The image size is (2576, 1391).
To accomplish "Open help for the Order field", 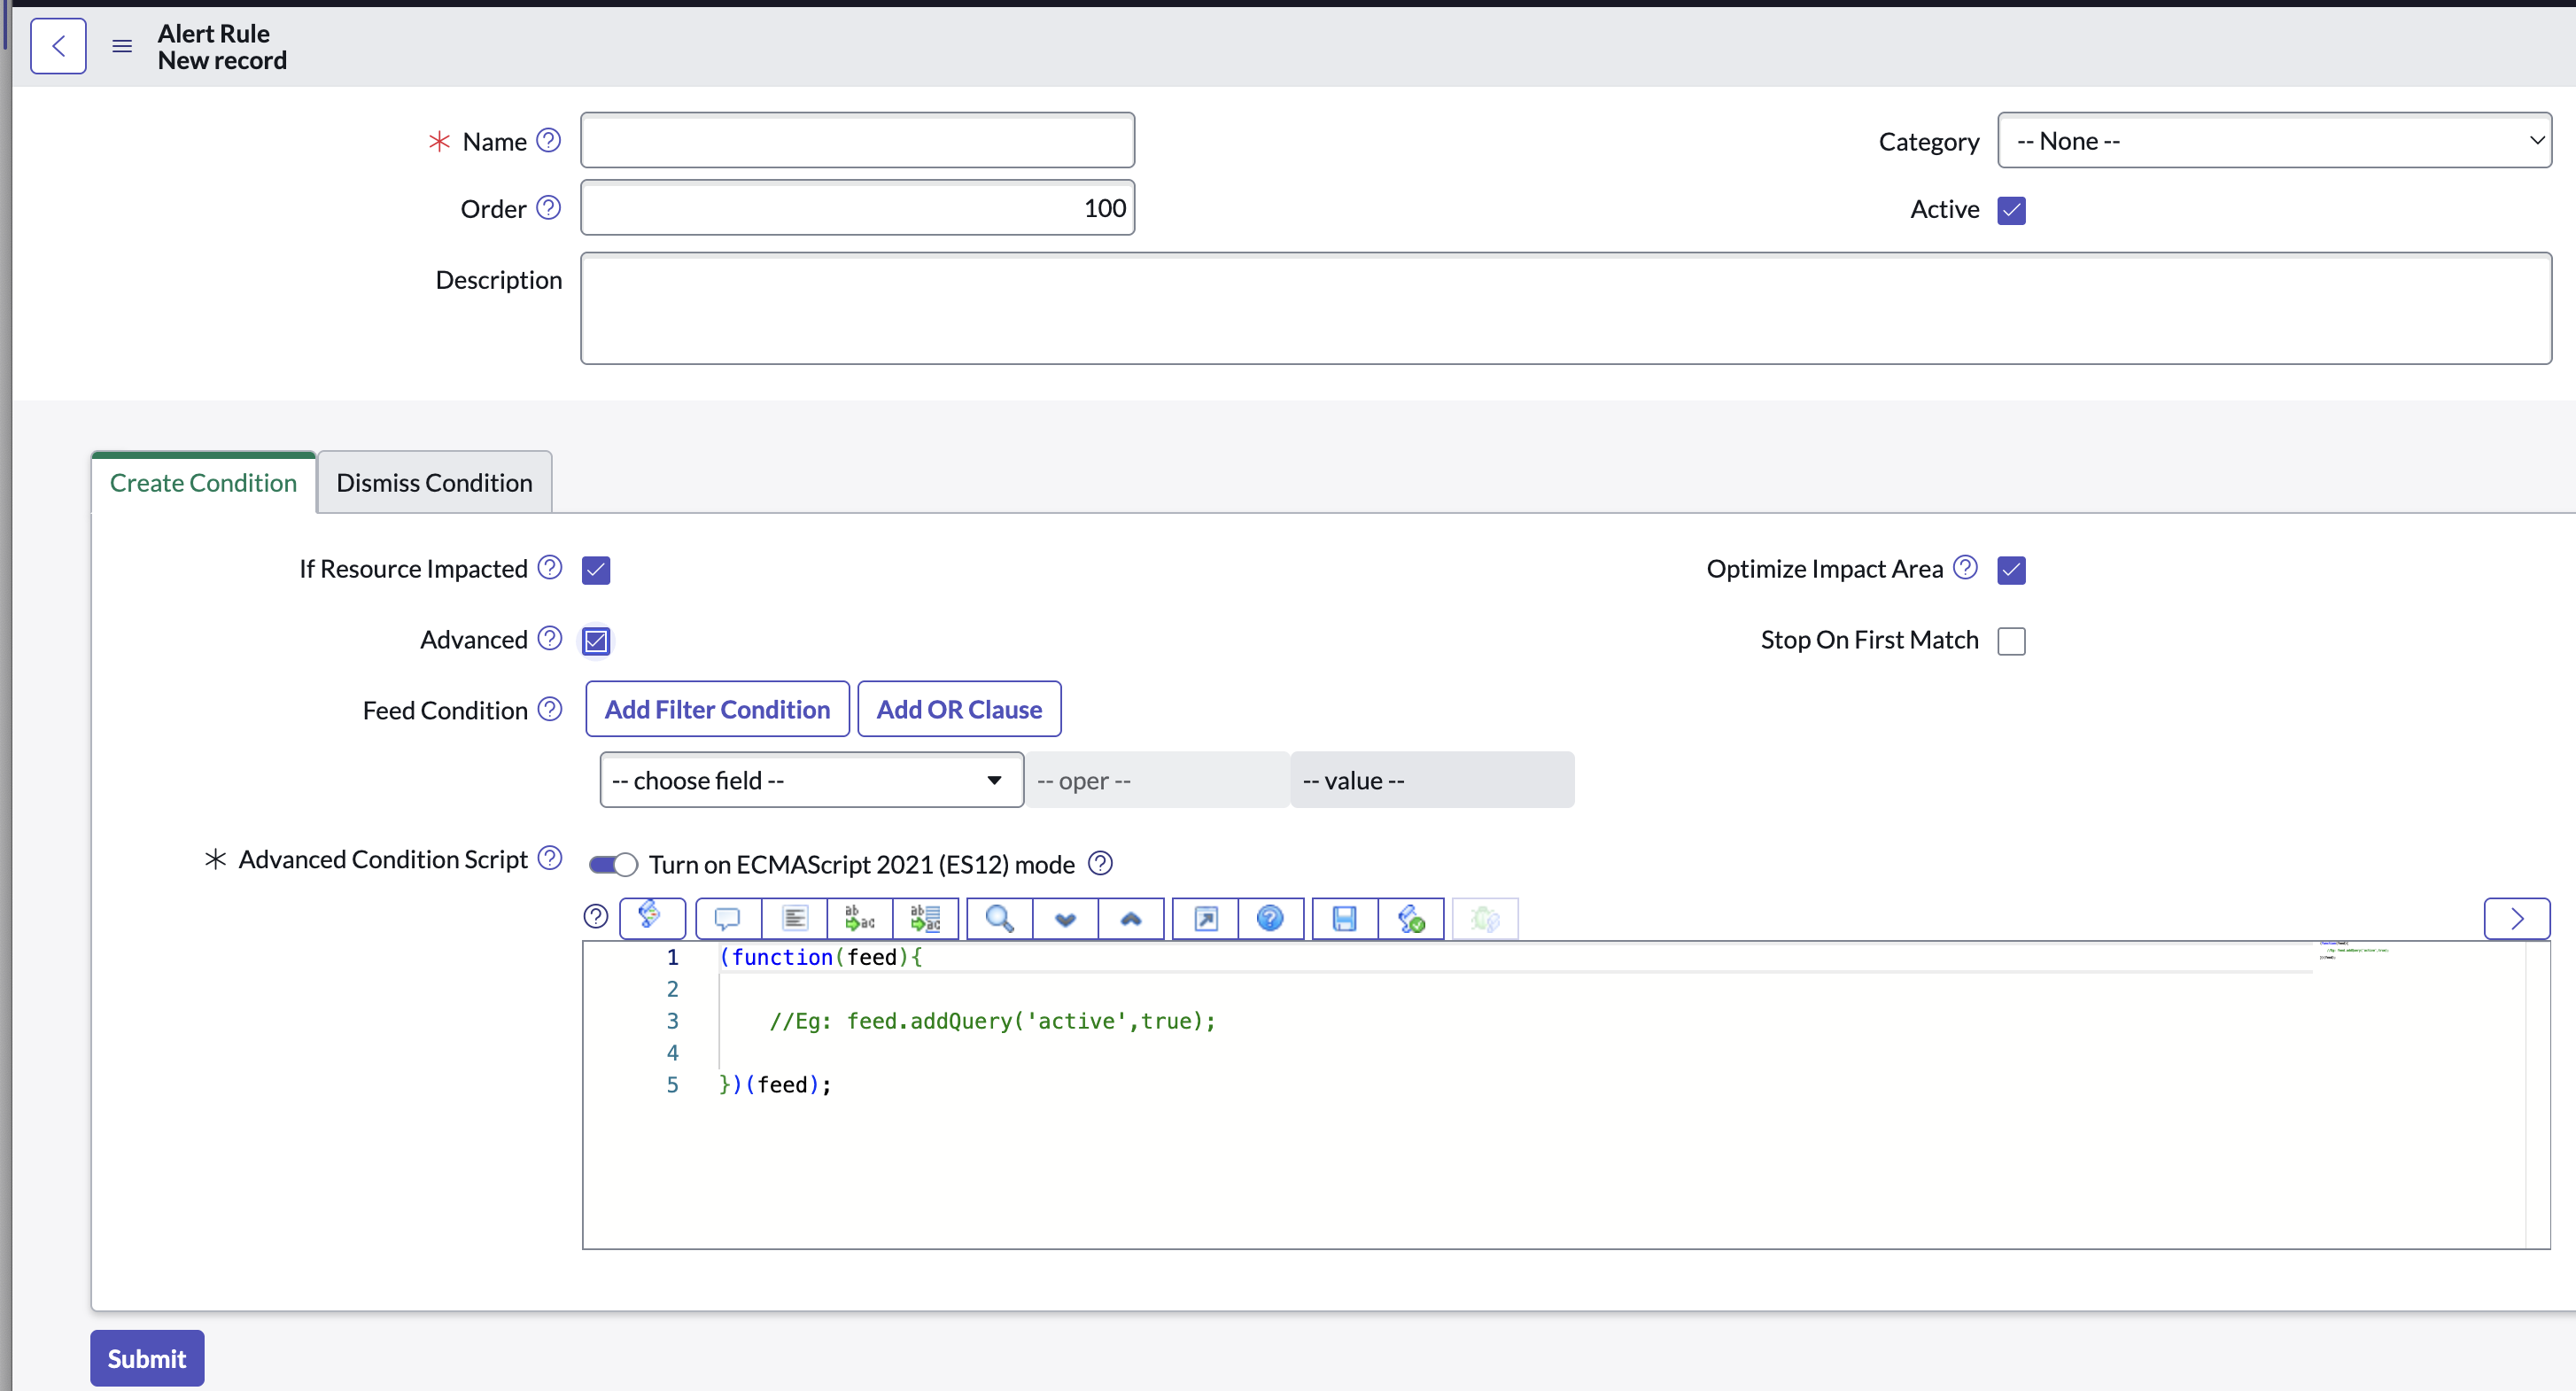I will pos(549,207).
